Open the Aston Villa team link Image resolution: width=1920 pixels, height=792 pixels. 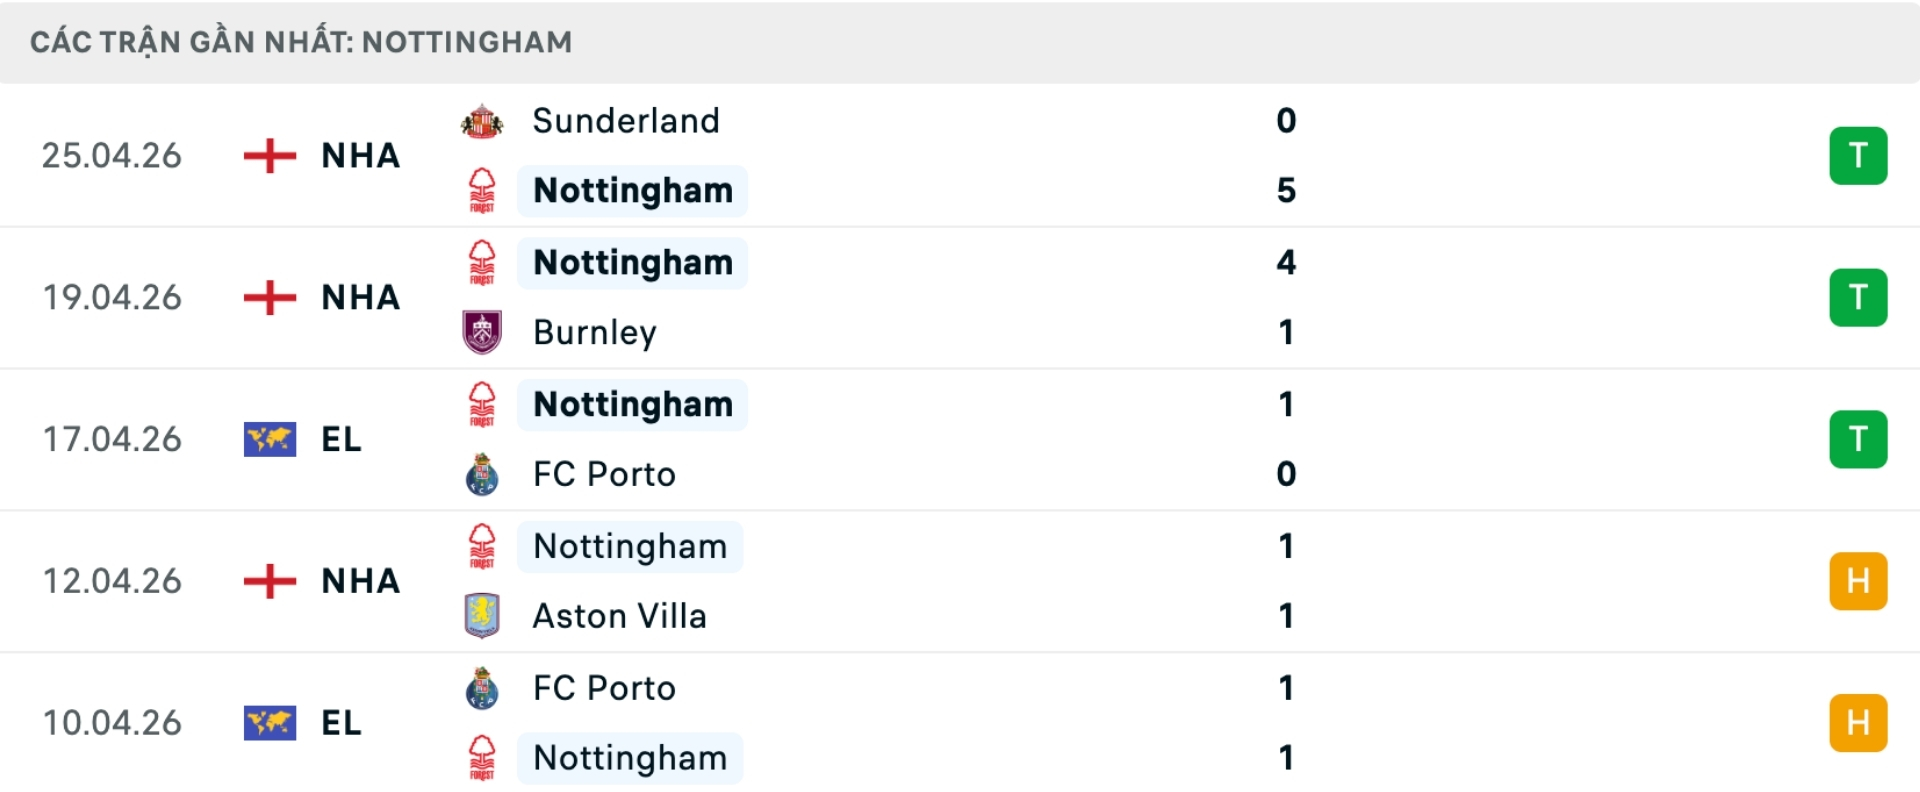(x=620, y=616)
